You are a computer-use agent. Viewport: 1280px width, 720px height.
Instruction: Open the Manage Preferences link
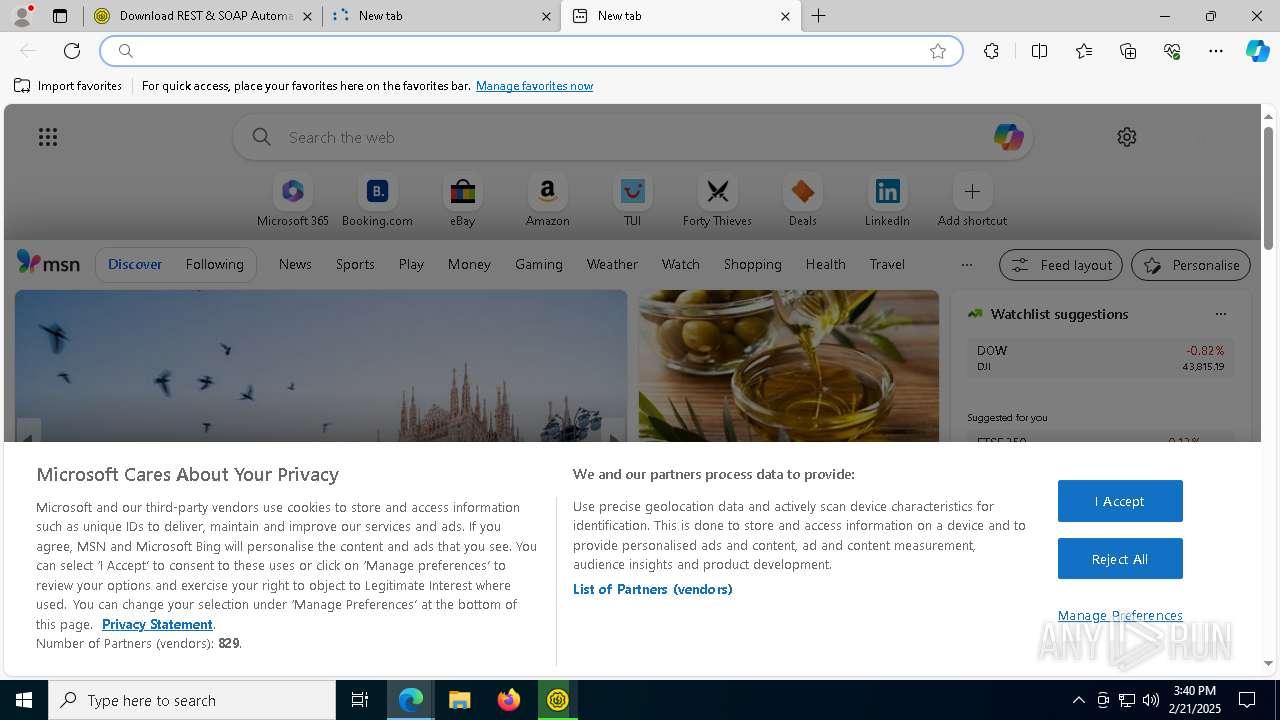[1120, 615]
